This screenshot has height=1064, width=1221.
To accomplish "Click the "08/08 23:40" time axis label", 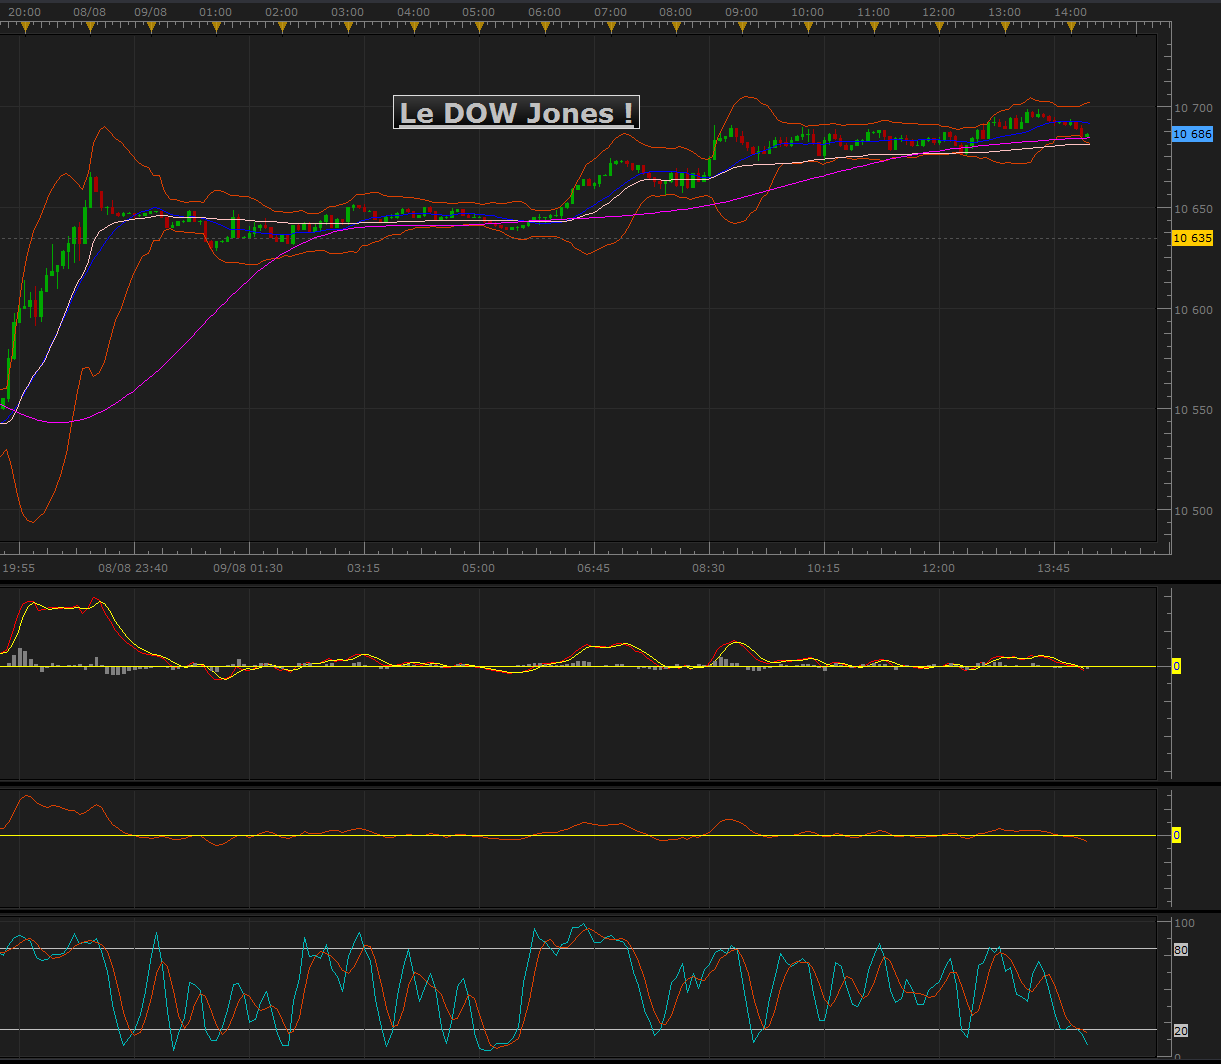I will click(133, 568).
